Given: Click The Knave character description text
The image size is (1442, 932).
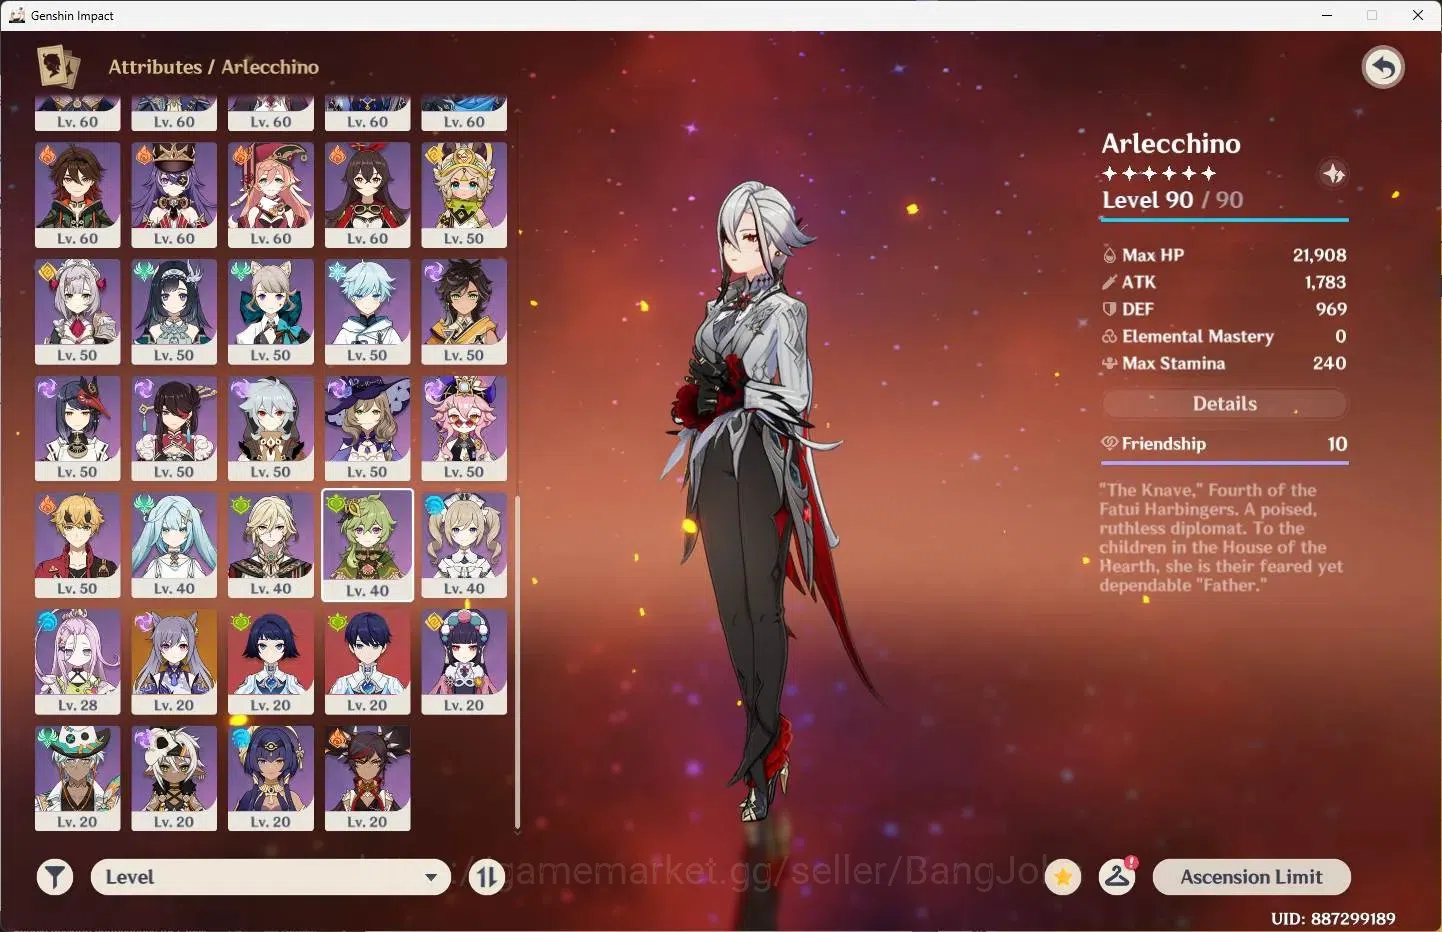Looking at the screenshot, I should click(1221, 537).
